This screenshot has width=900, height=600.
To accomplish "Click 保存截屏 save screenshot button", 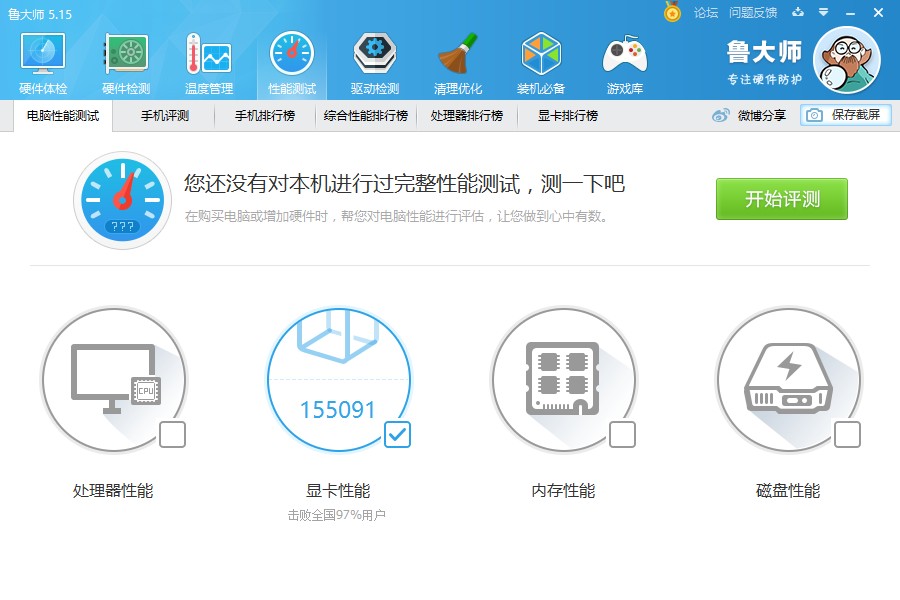I will click(846, 115).
